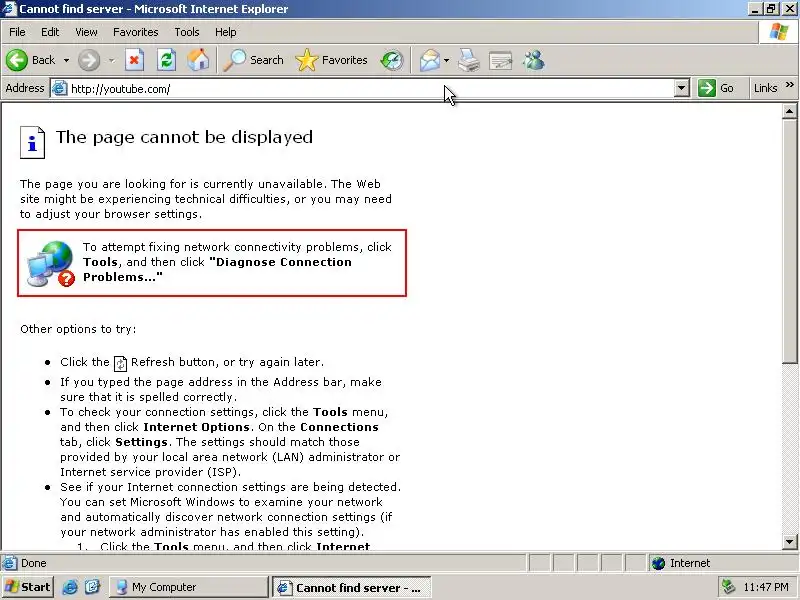Screen dimensions: 800x600
Task: Click the Outlook Express quick launch icon
Action: point(92,587)
